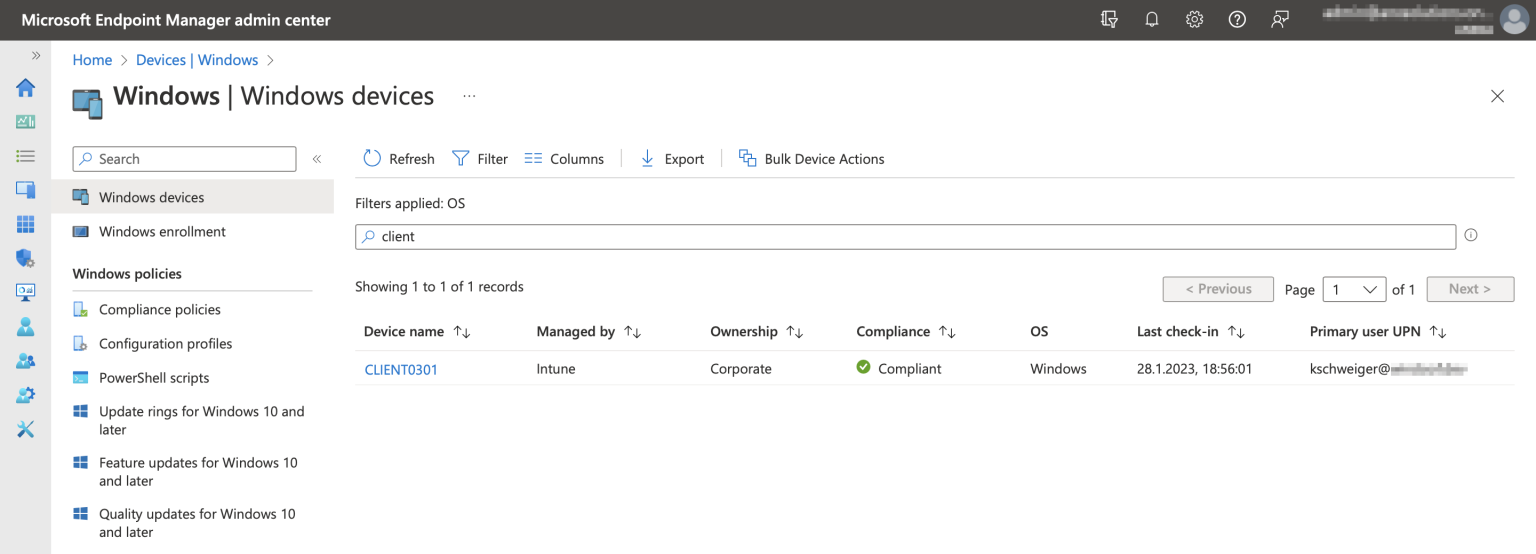Open notifications bell in header

tap(1151, 20)
